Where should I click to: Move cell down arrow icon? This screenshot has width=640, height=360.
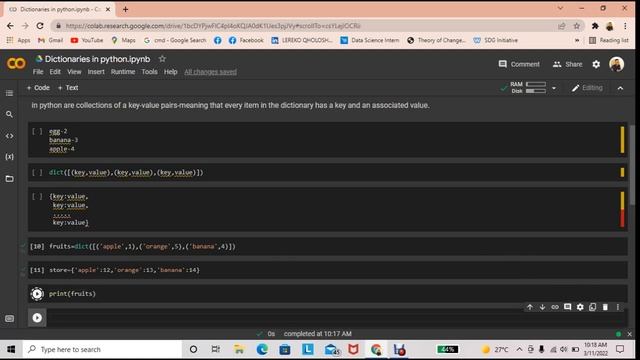pos(542,307)
